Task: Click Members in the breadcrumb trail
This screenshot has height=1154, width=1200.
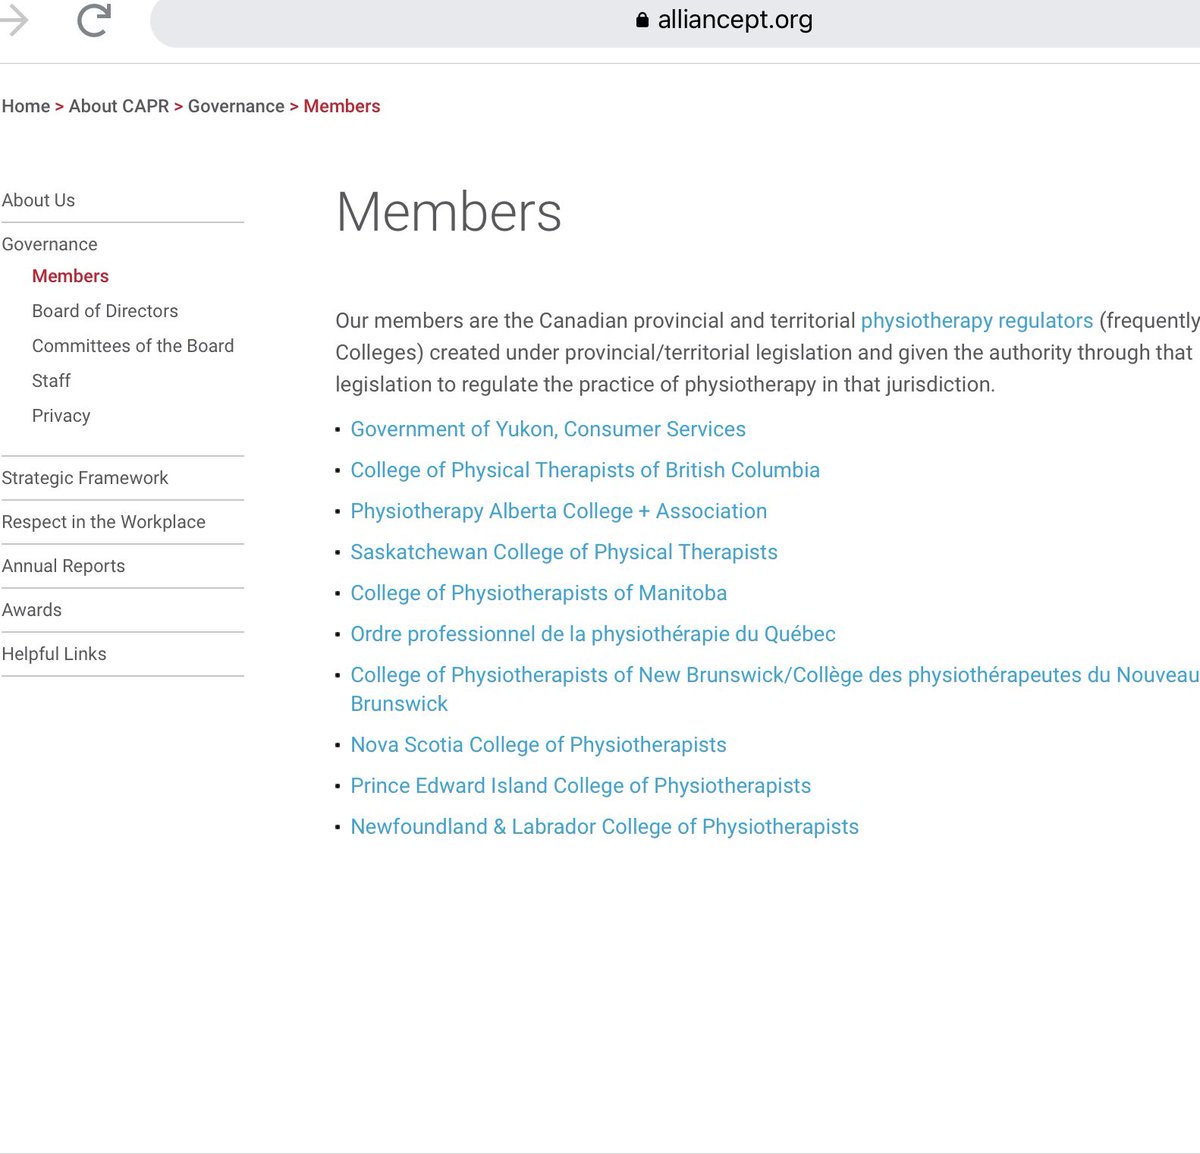Action: pyautogui.click(x=342, y=106)
